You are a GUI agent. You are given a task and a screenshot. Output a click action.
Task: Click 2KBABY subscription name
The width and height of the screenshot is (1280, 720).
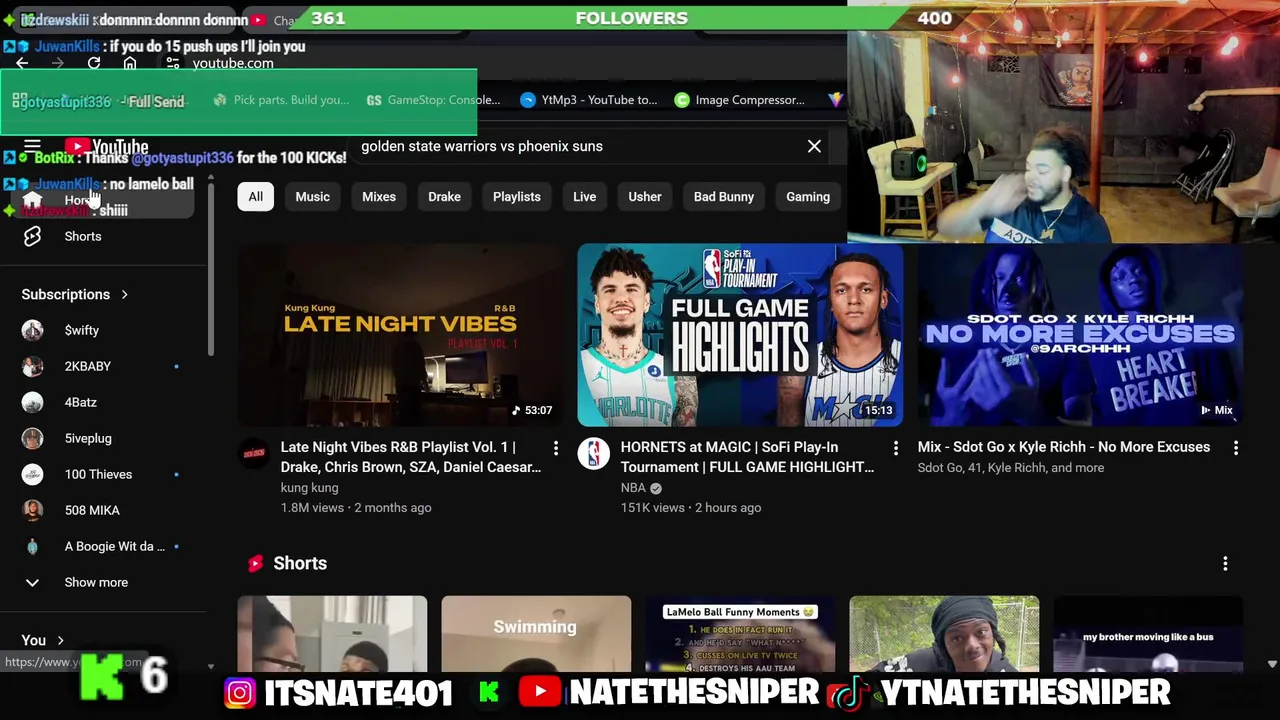(x=88, y=366)
